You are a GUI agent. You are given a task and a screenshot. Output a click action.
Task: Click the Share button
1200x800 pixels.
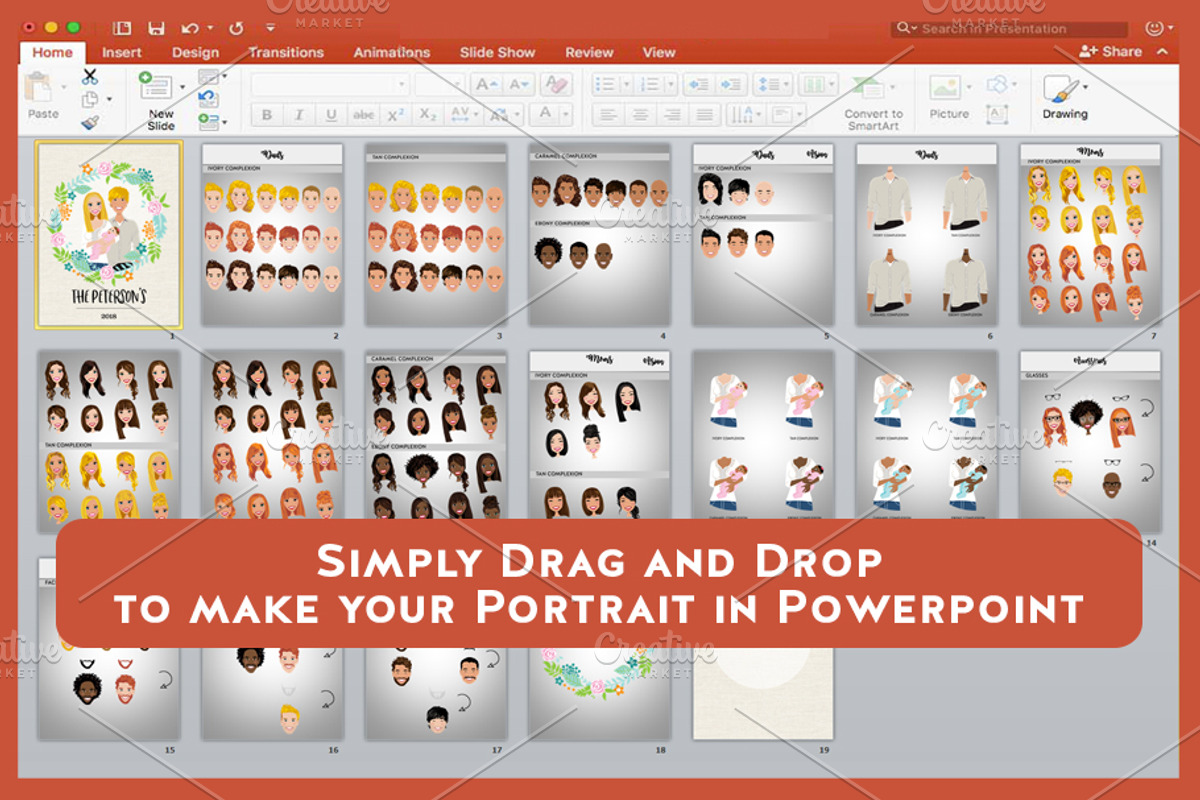pos(1110,52)
